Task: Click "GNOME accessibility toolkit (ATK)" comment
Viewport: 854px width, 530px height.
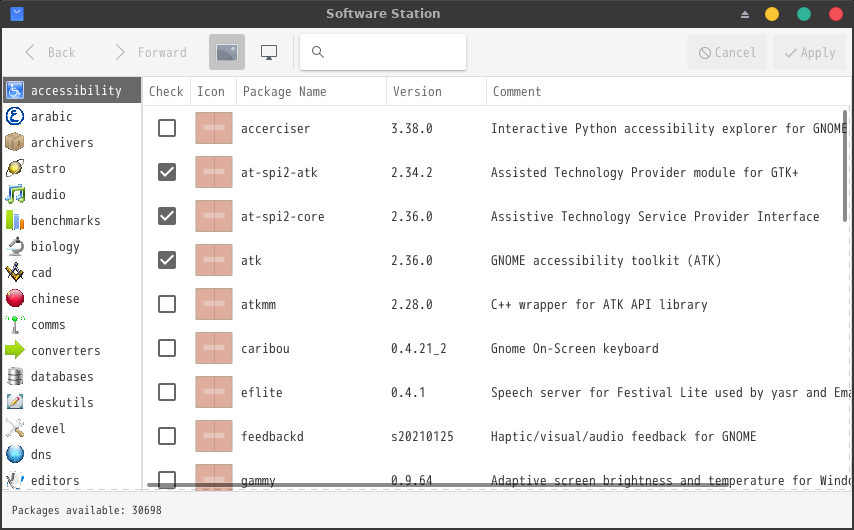Action: pos(606,260)
